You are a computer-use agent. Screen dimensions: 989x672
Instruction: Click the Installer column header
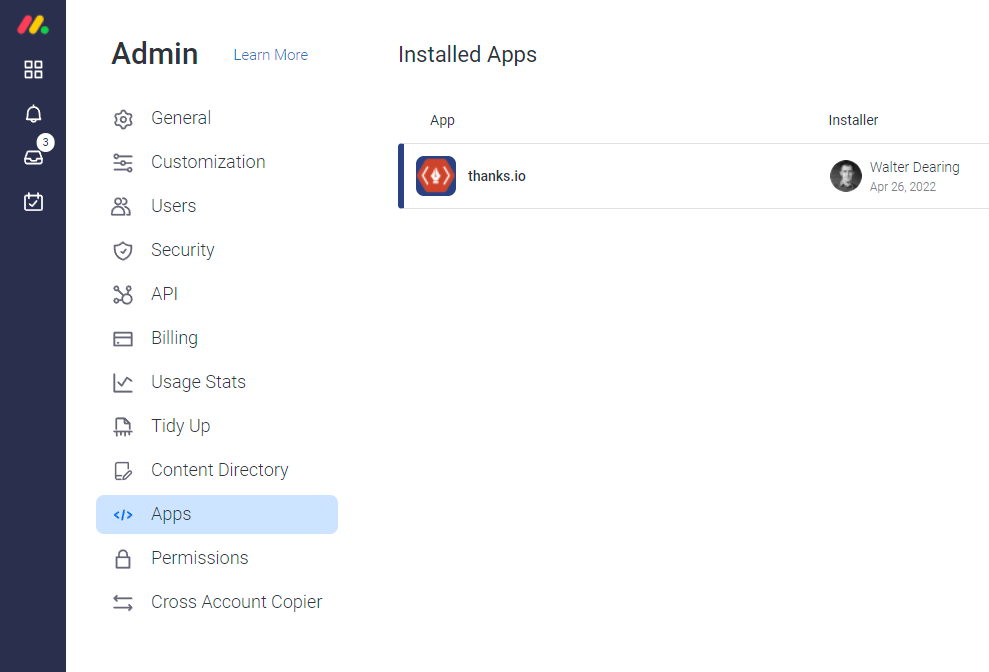(x=853, y=120)
